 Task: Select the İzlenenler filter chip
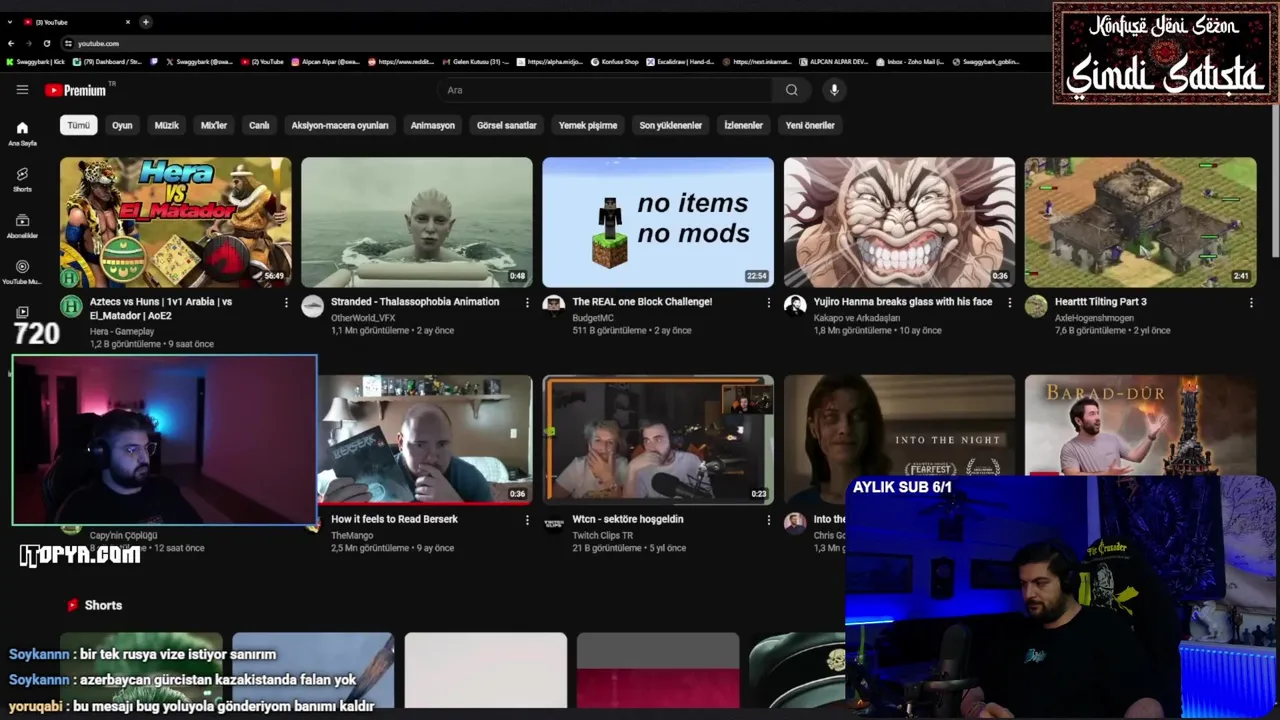pos(743,125)
